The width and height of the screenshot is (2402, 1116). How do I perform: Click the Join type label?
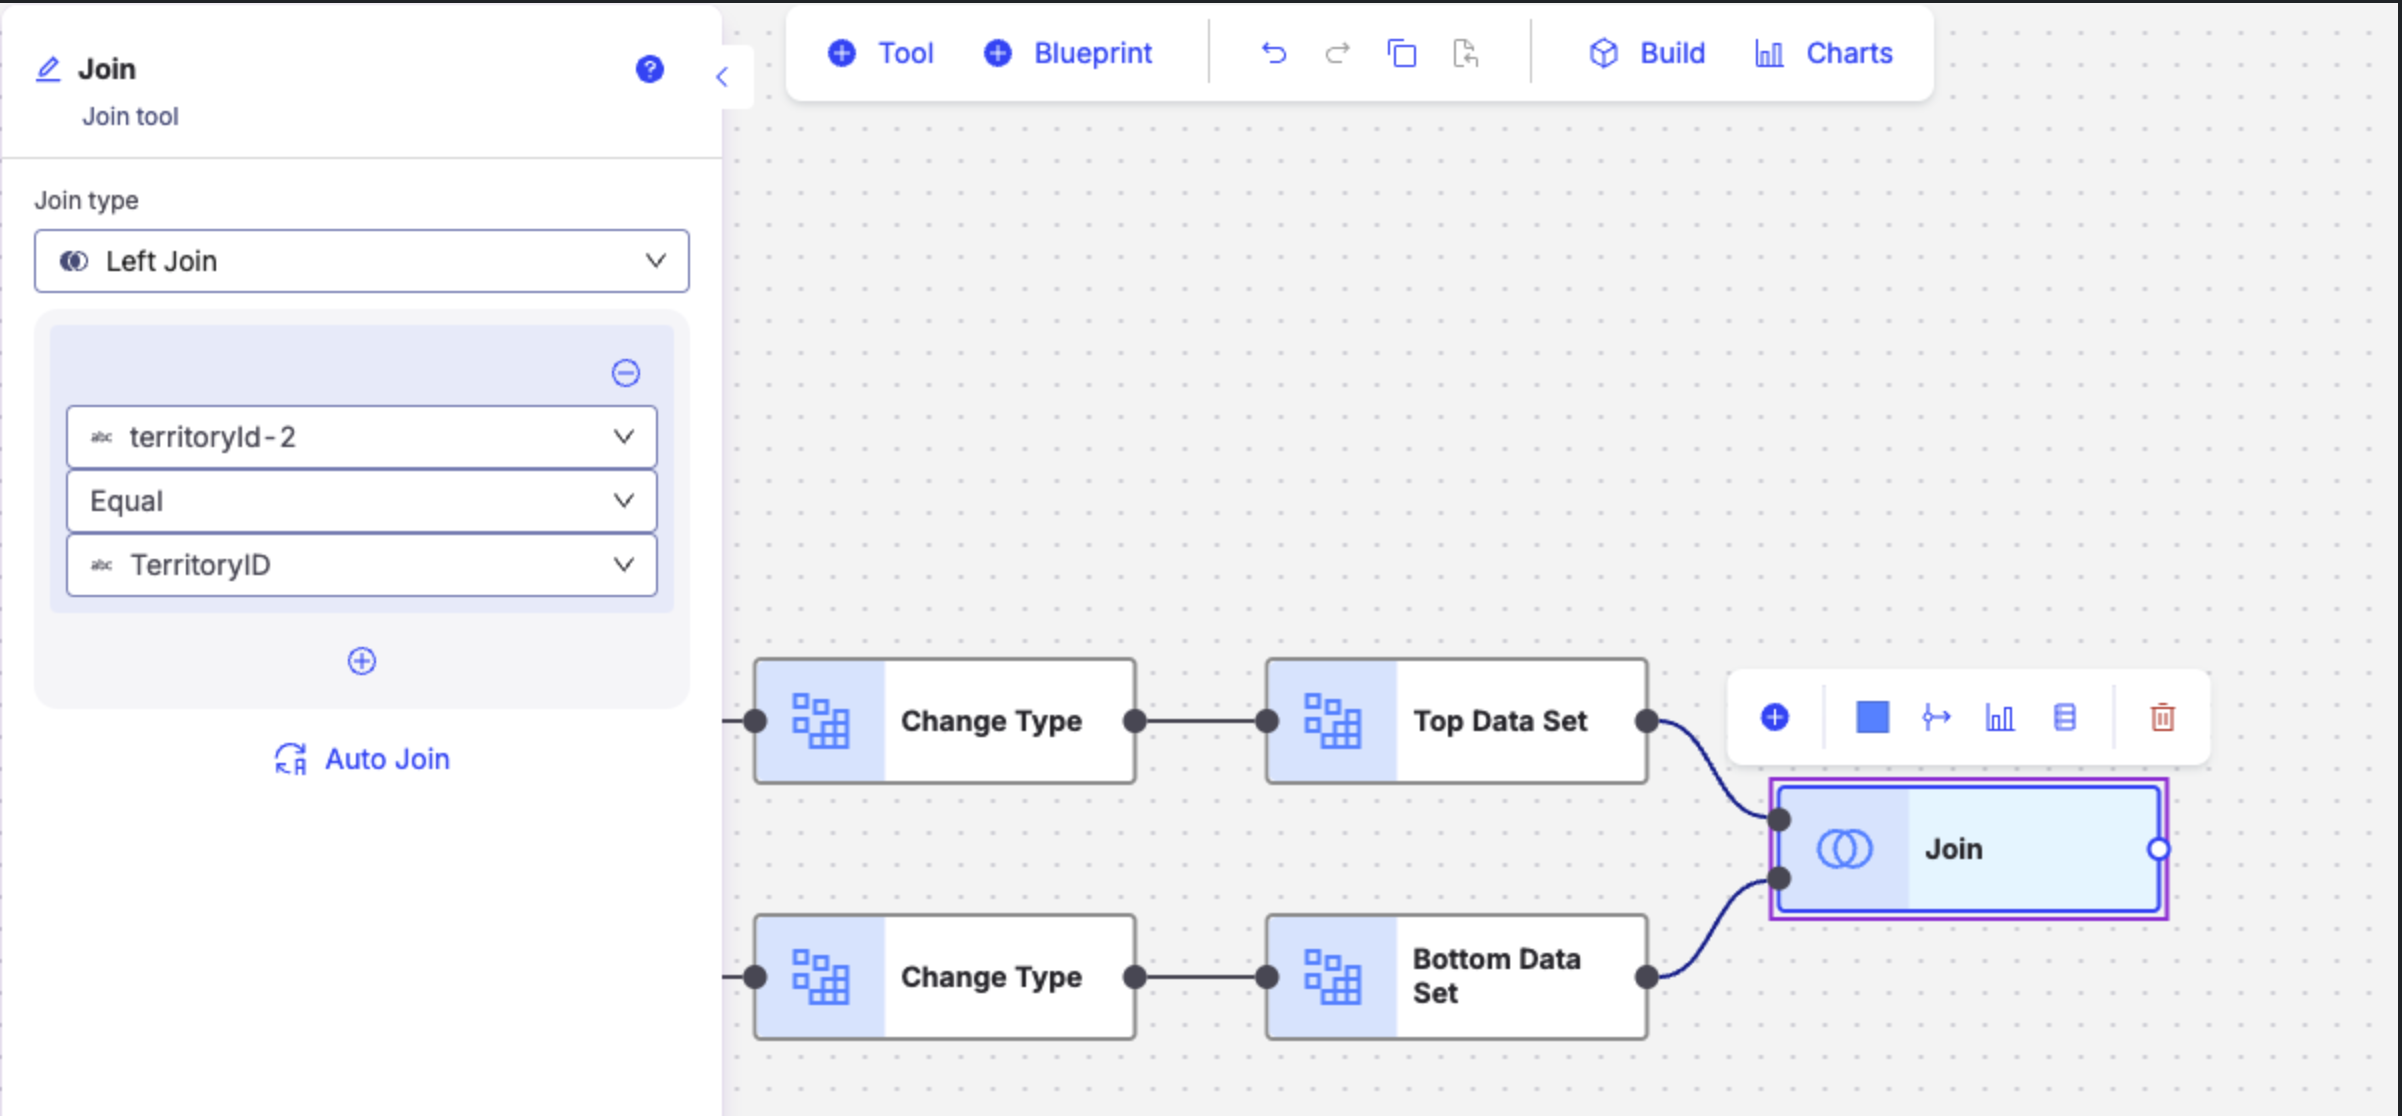tap(87, 201)
